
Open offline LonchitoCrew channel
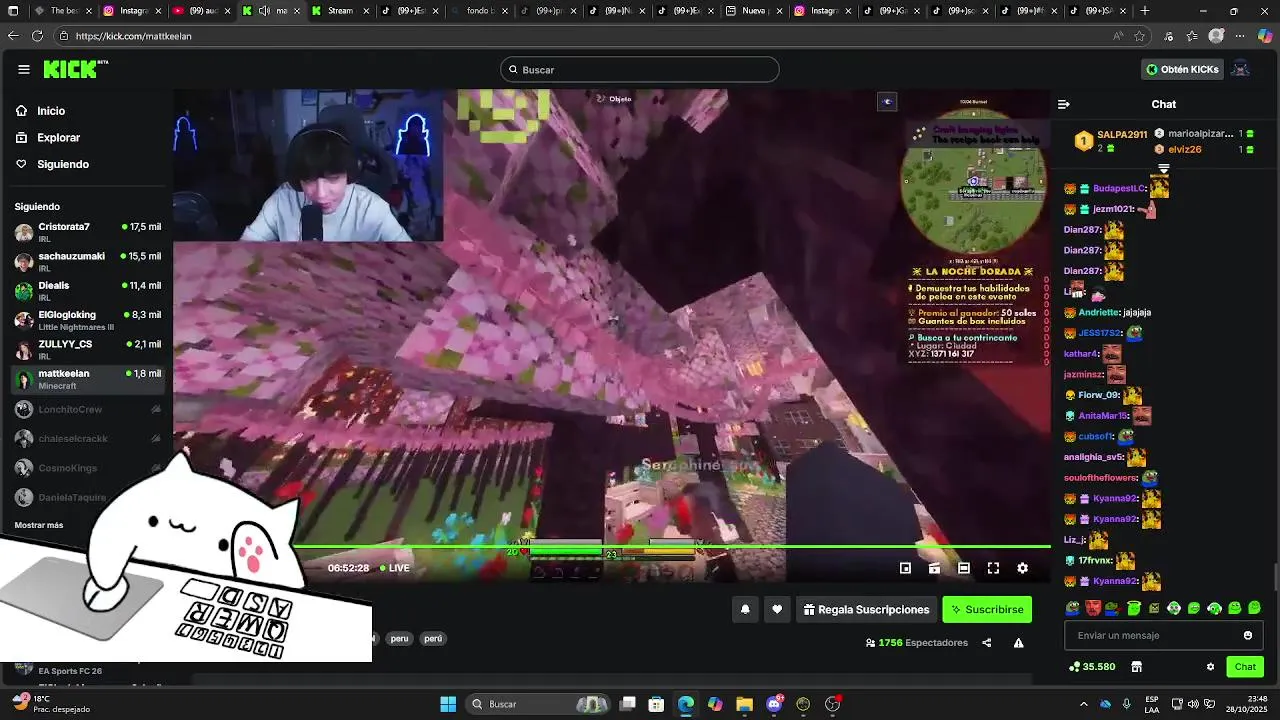pos(88,409)
